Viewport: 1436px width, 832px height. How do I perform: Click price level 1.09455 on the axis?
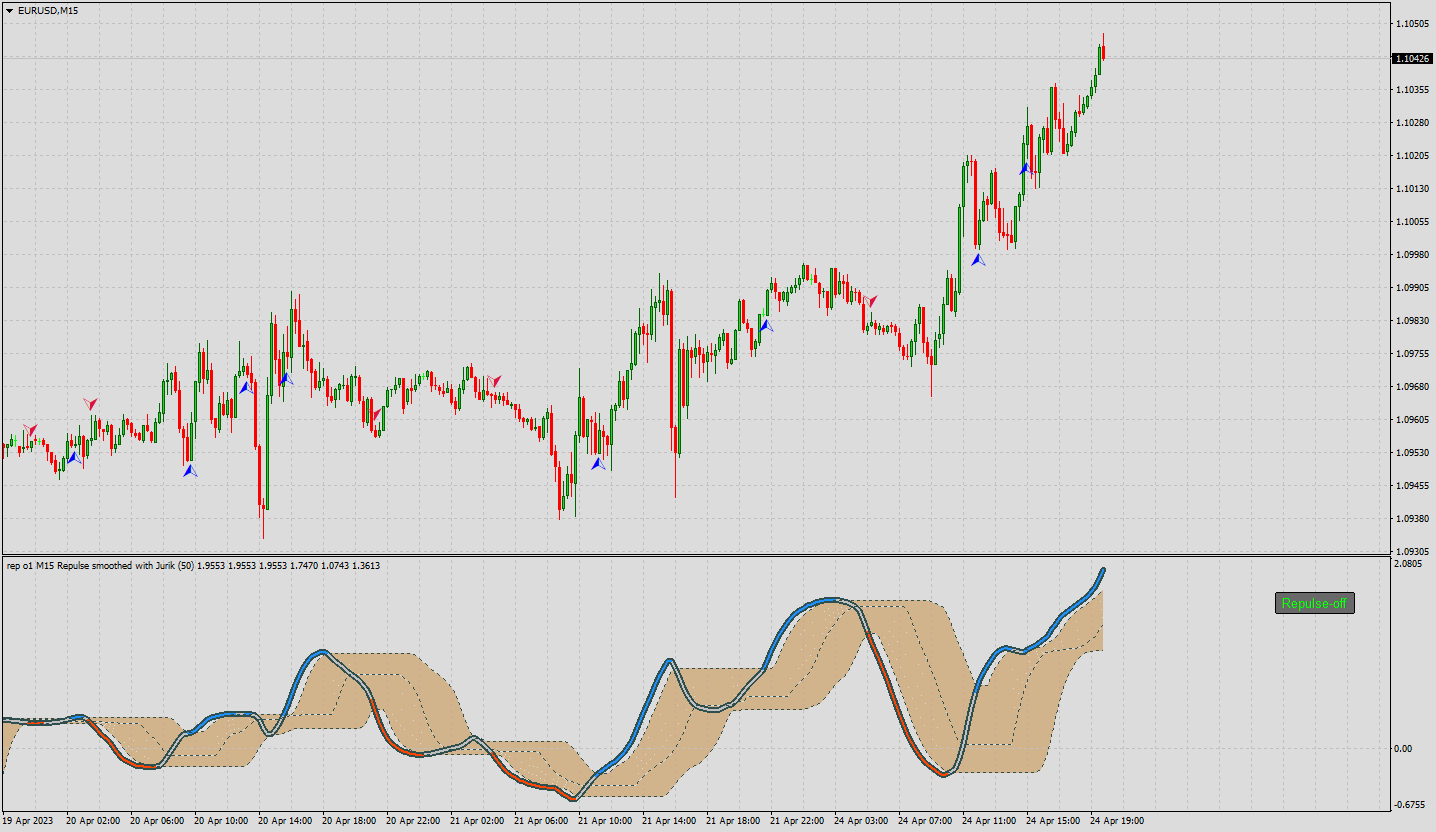[x=1412, y=486]
